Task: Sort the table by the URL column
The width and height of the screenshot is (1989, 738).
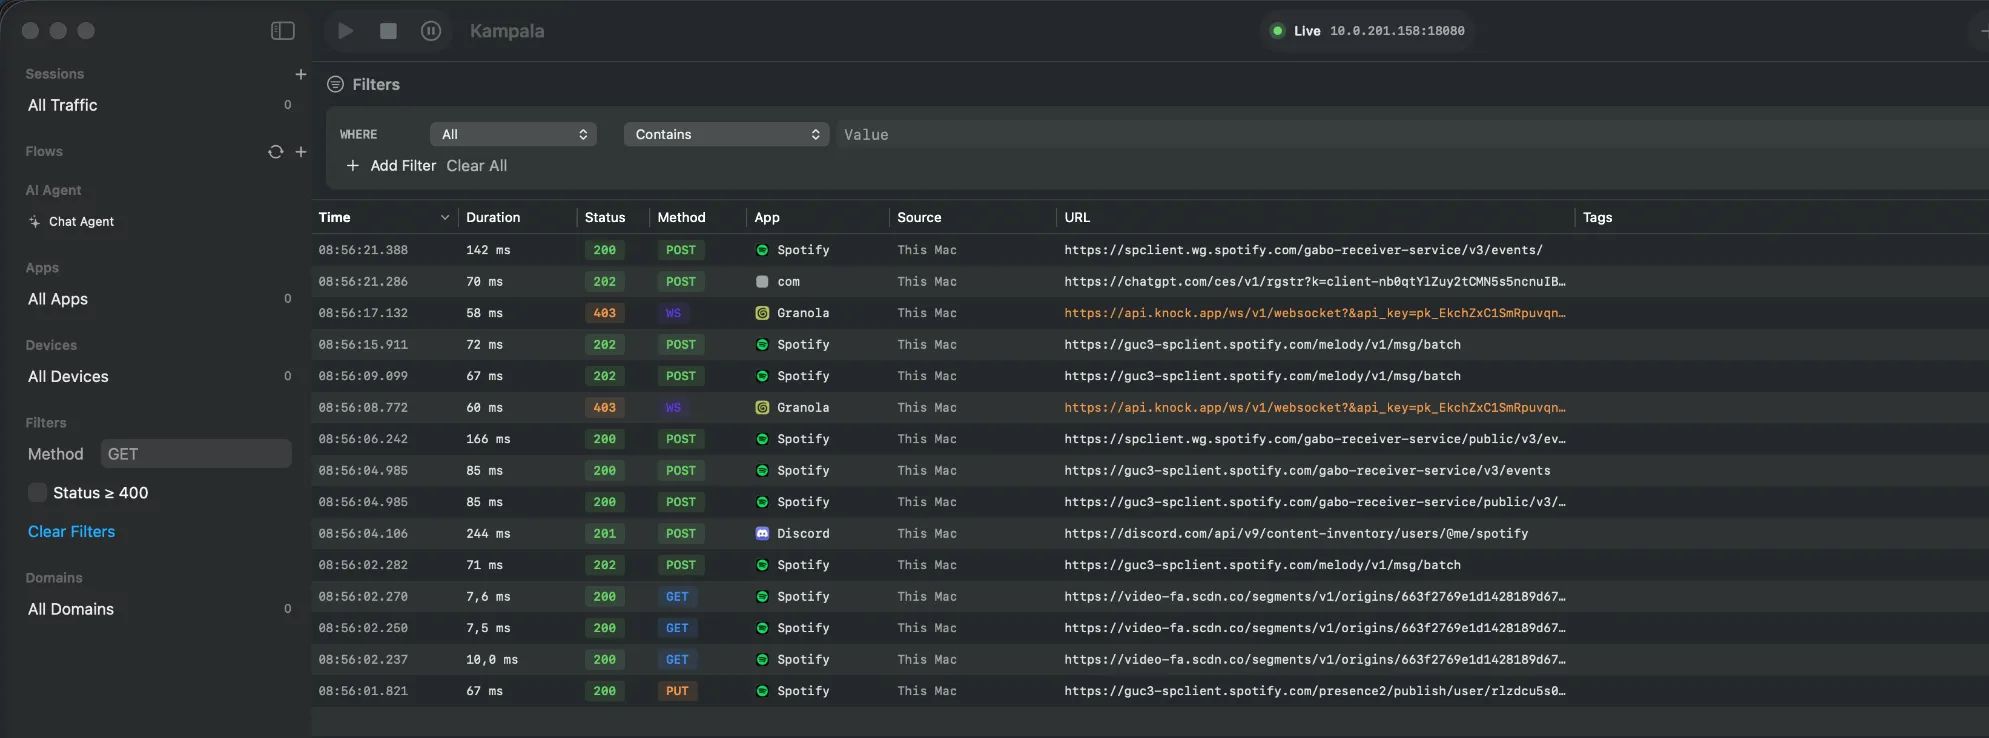Action: [x=1077, y=218]
